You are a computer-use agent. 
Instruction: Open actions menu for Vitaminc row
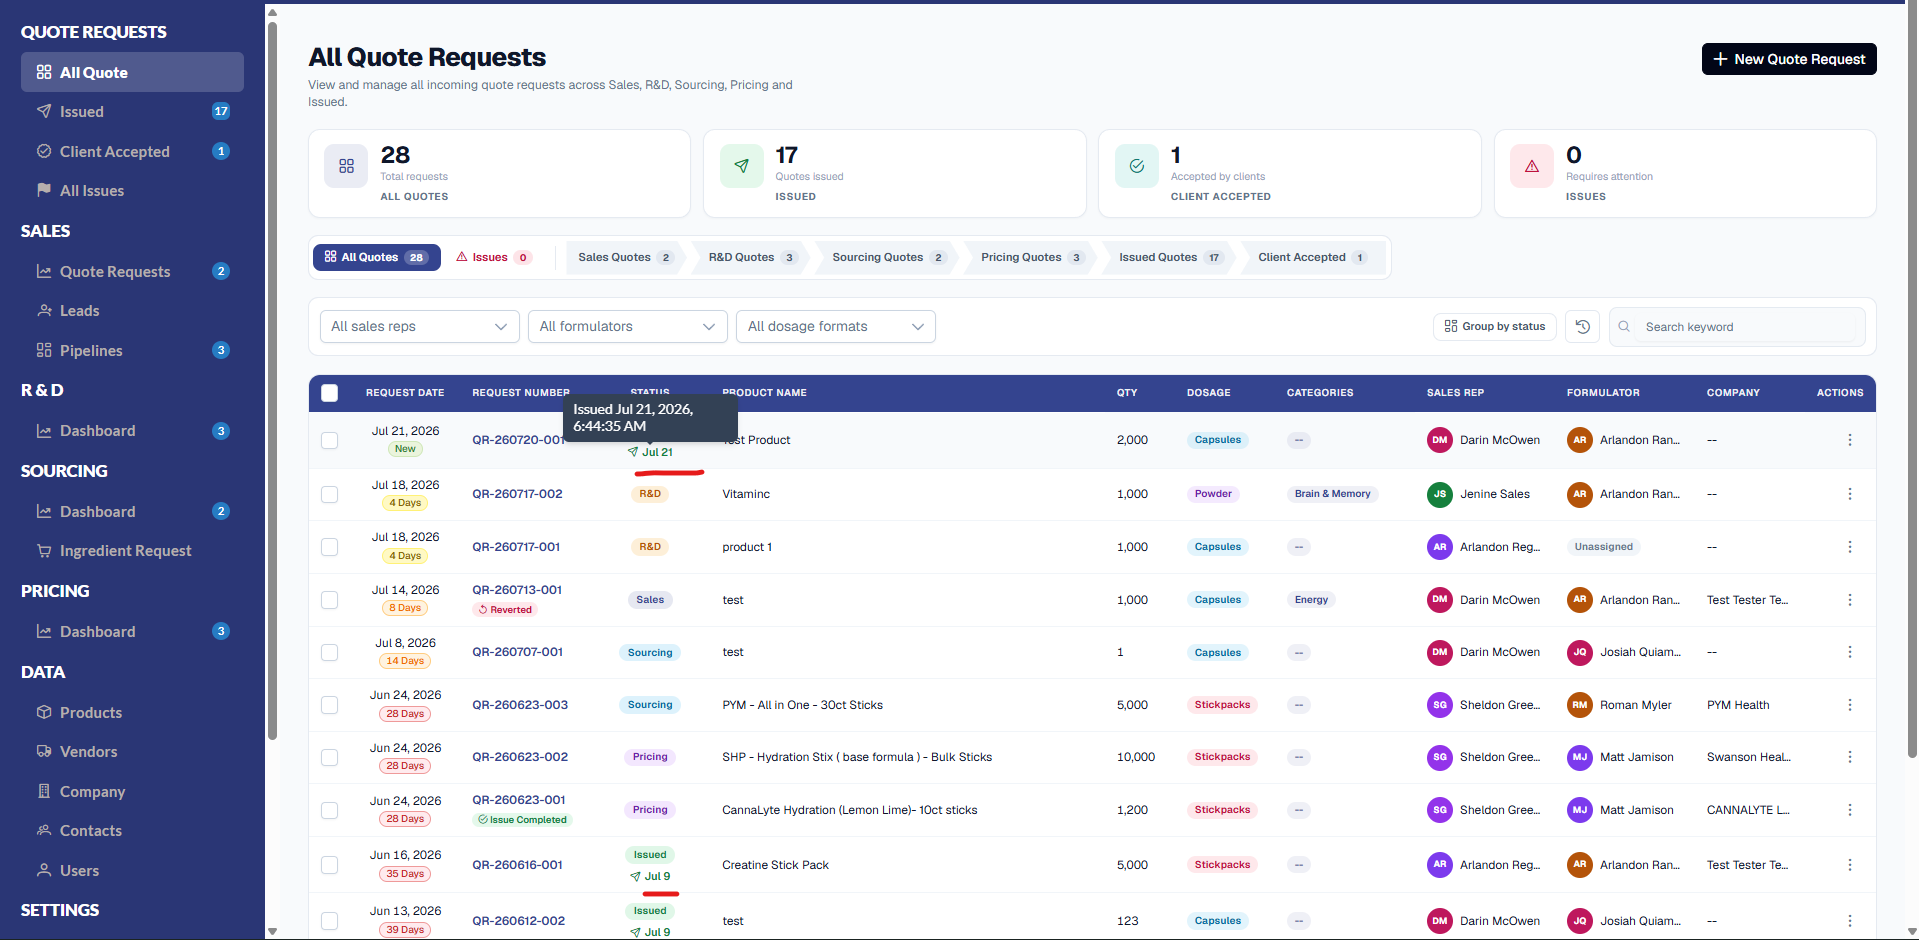pyautogui.click(x=1850, y=494)
